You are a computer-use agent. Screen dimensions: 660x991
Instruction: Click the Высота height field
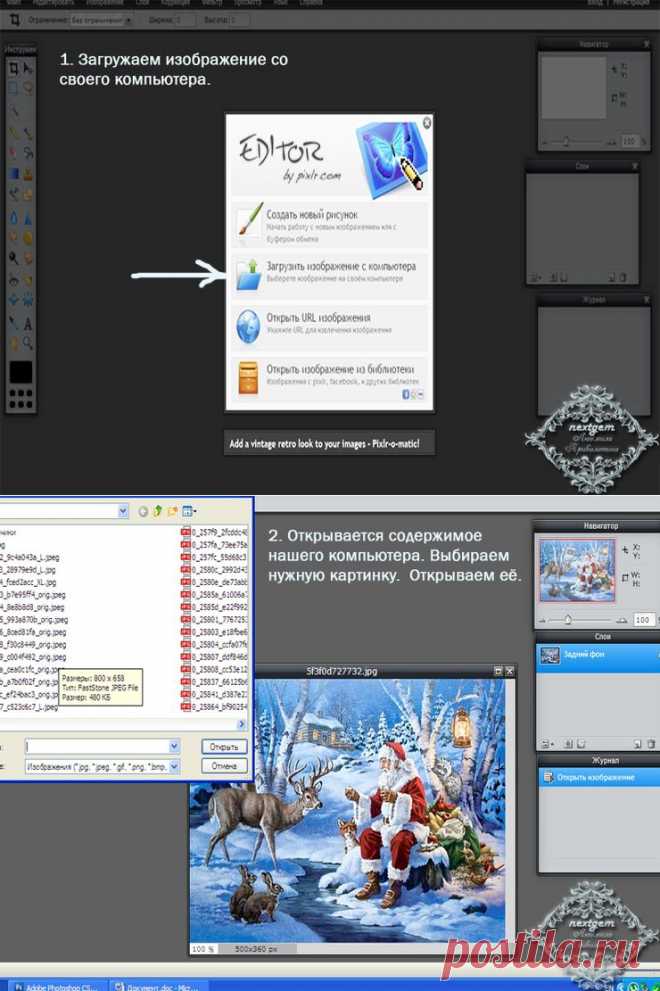pos(240,20)
